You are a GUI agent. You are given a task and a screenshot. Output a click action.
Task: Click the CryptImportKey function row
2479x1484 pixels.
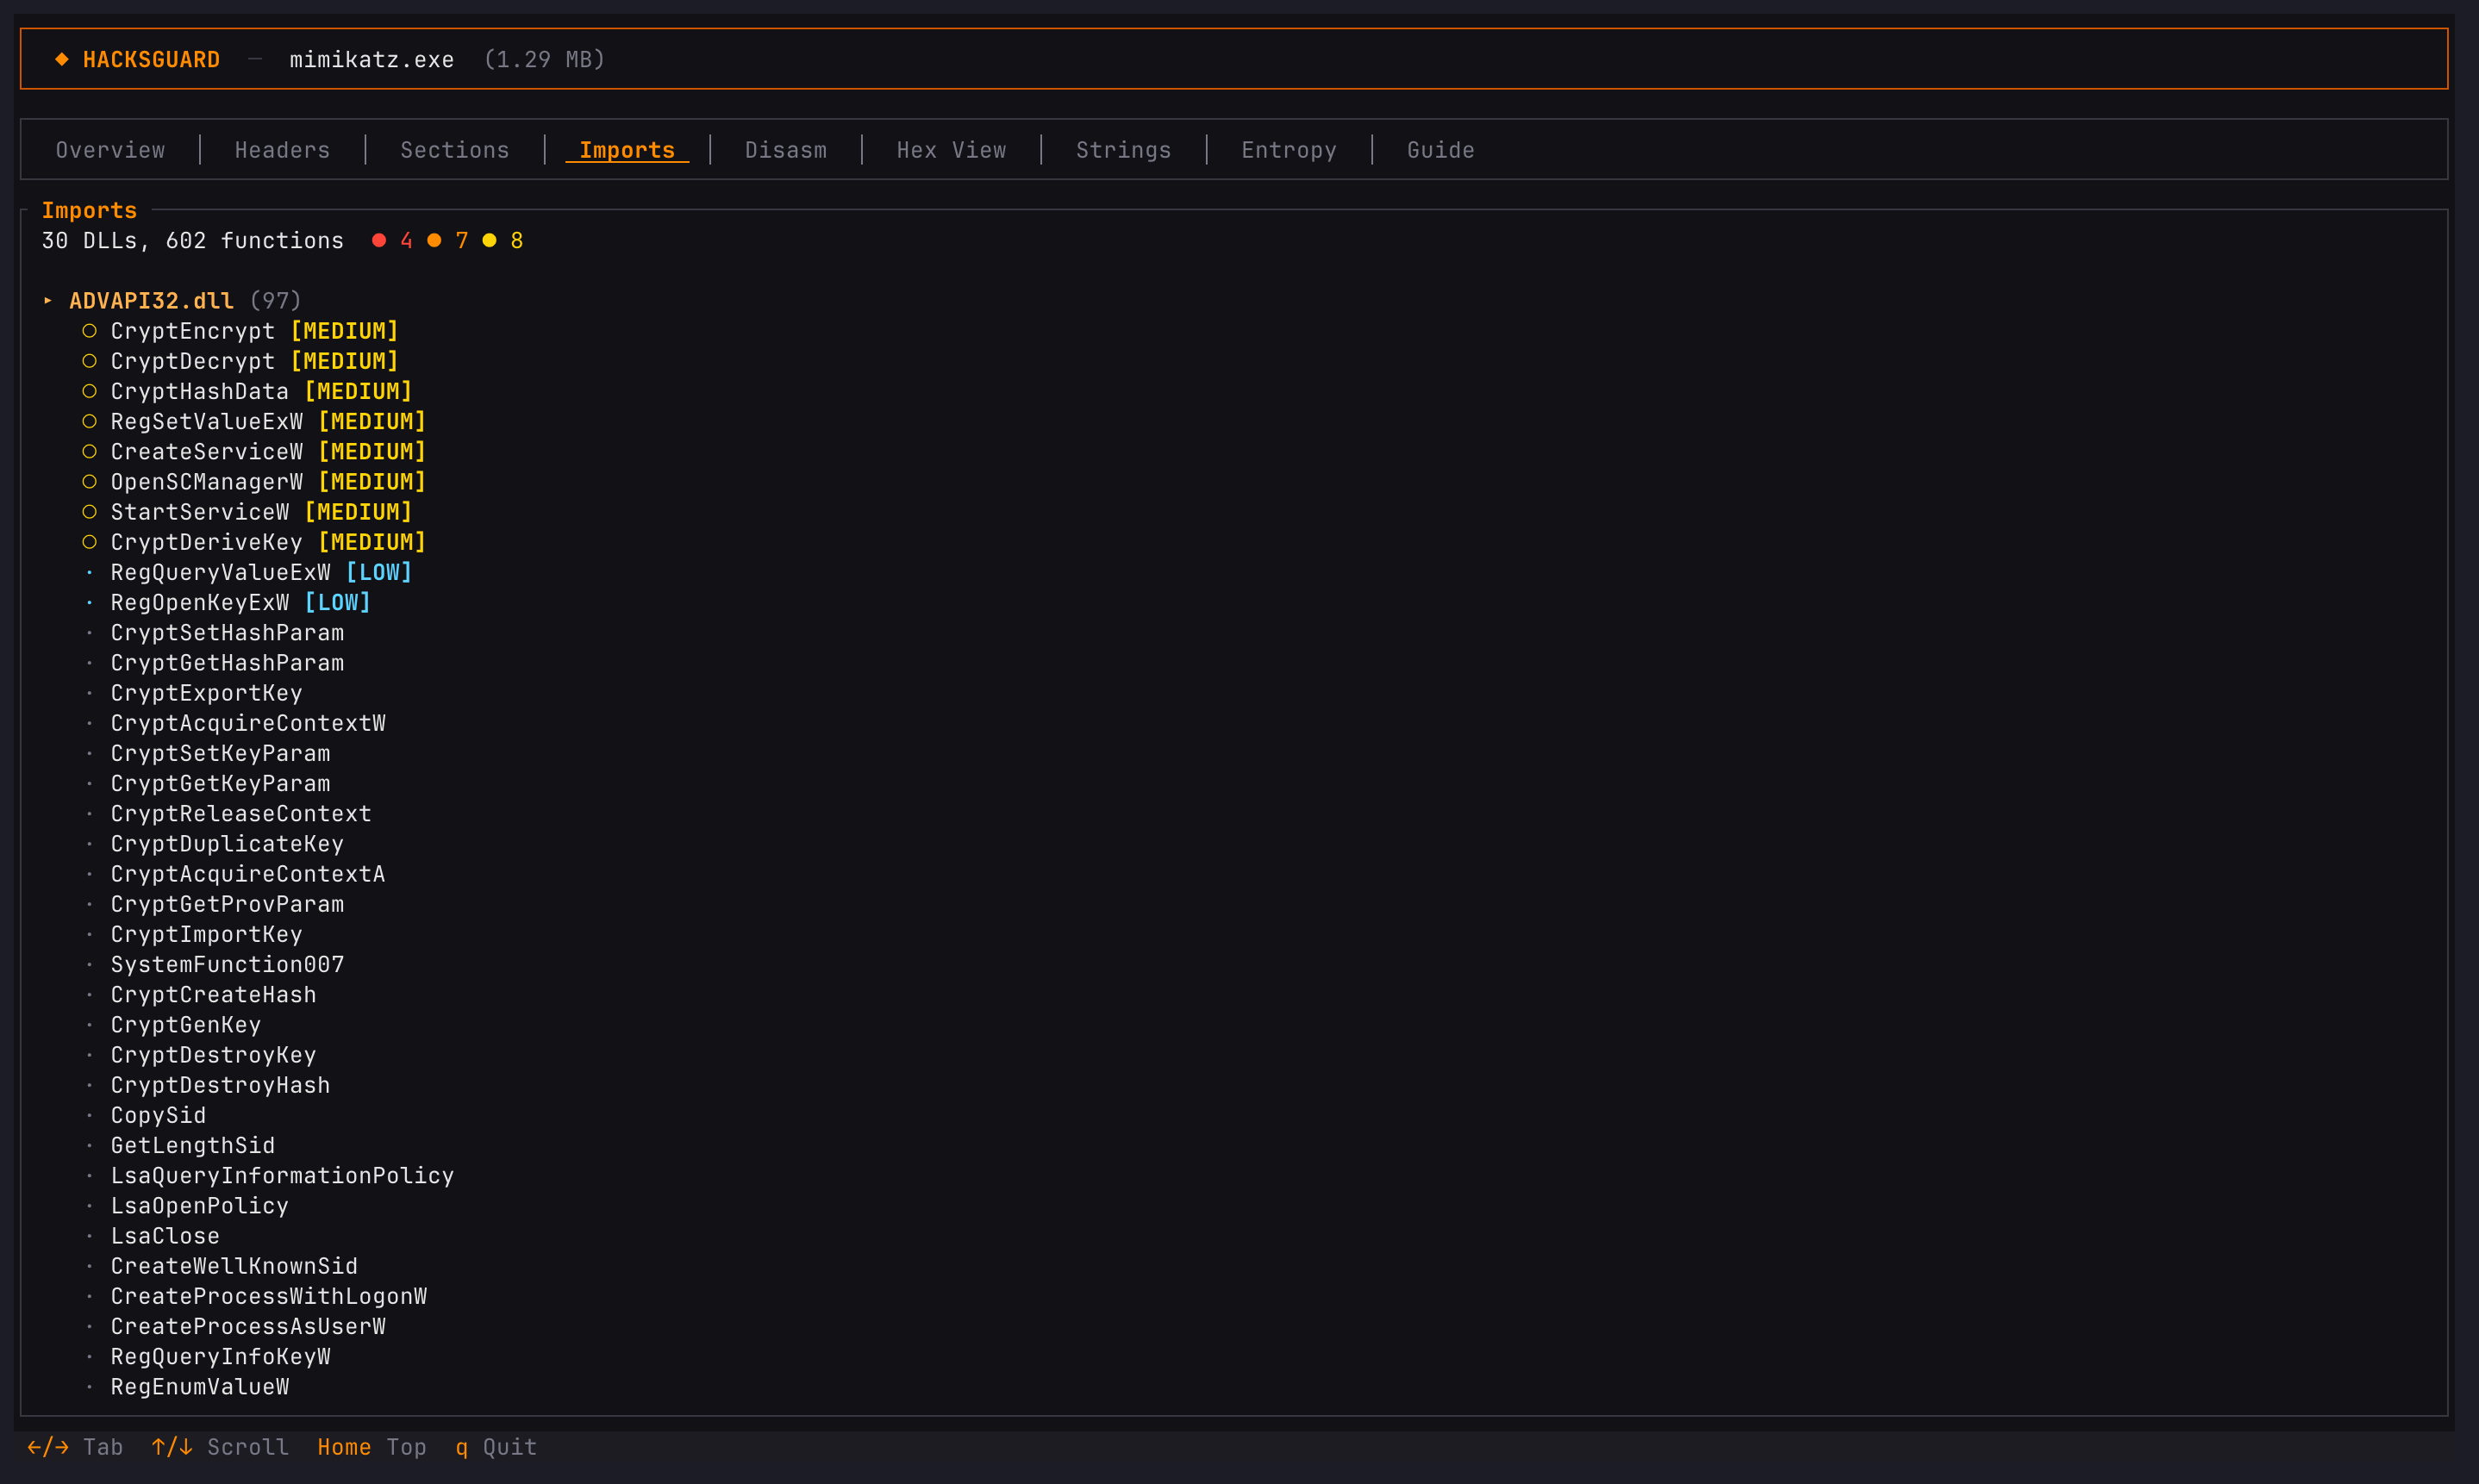tap(206, 935)
